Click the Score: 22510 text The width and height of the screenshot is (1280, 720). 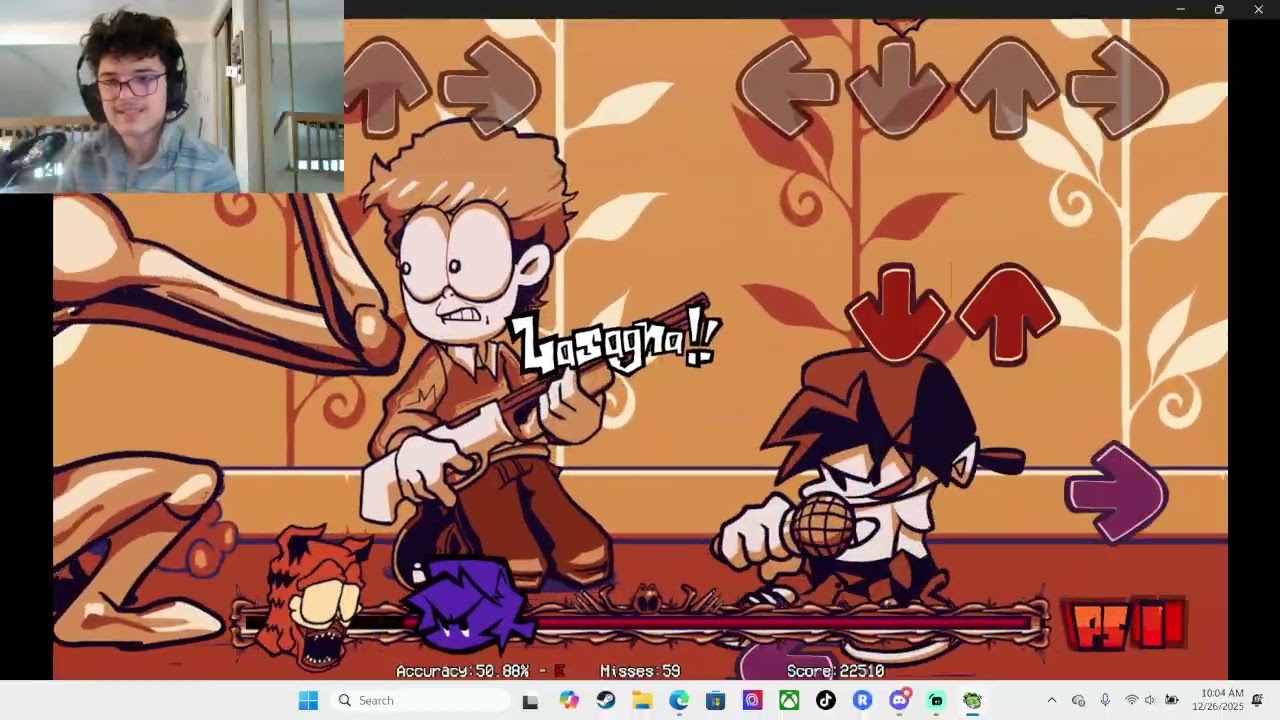835,671
